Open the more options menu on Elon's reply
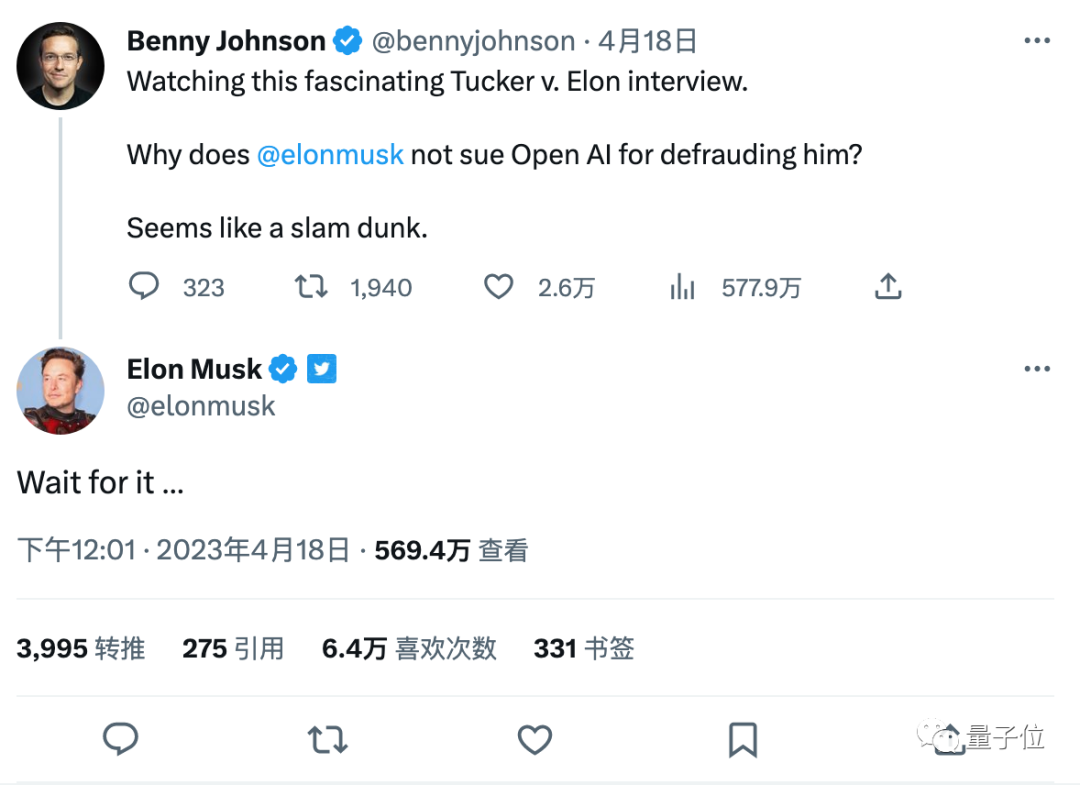The height and width of the screenshot is (785, 1080). (1037, 368)
